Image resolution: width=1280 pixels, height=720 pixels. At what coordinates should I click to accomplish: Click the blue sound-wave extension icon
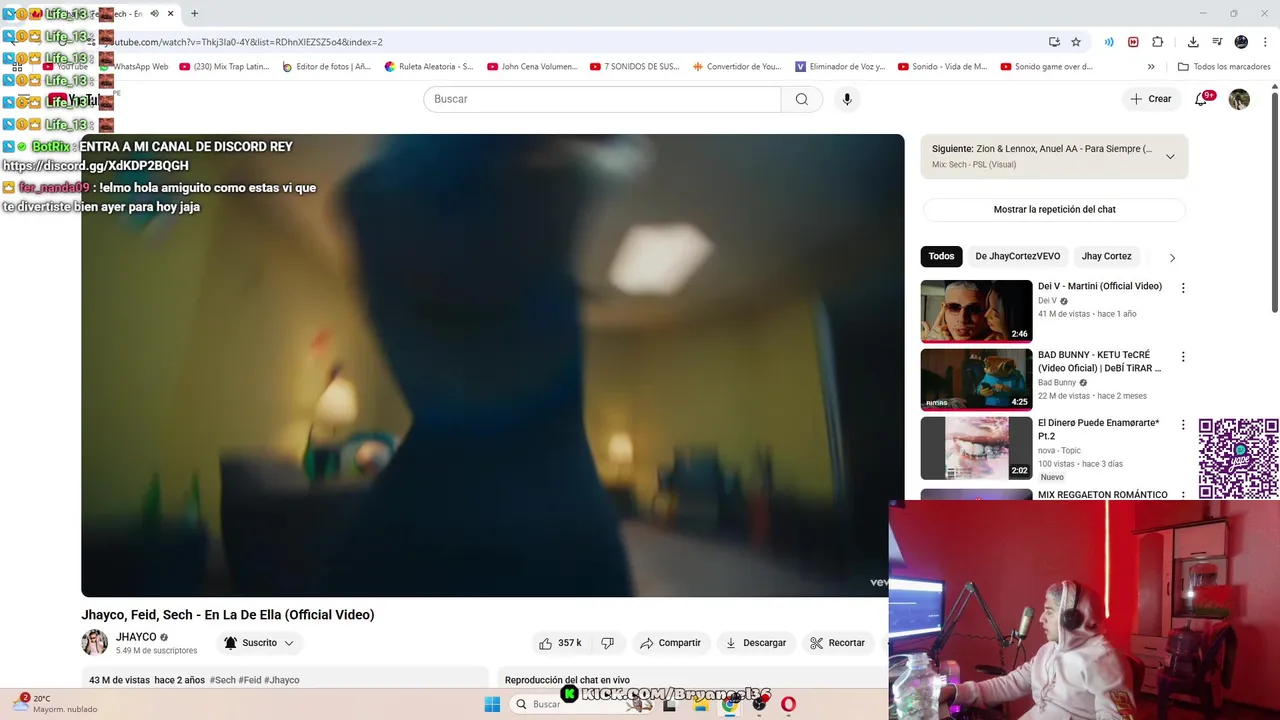click(x=1109, y=42)
